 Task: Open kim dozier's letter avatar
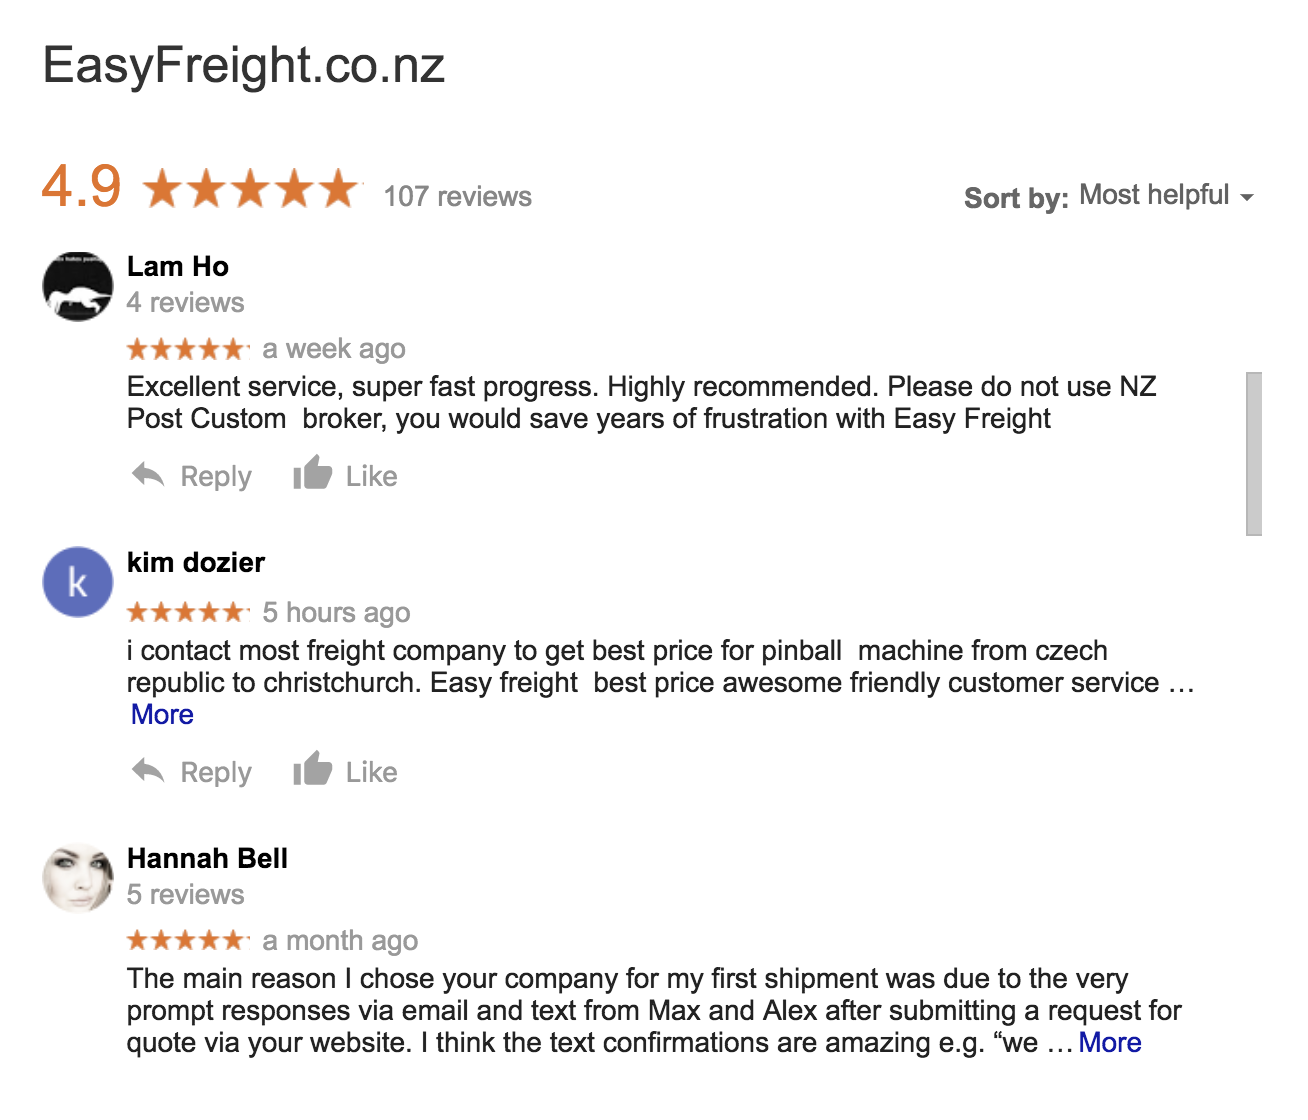[78, 582]
